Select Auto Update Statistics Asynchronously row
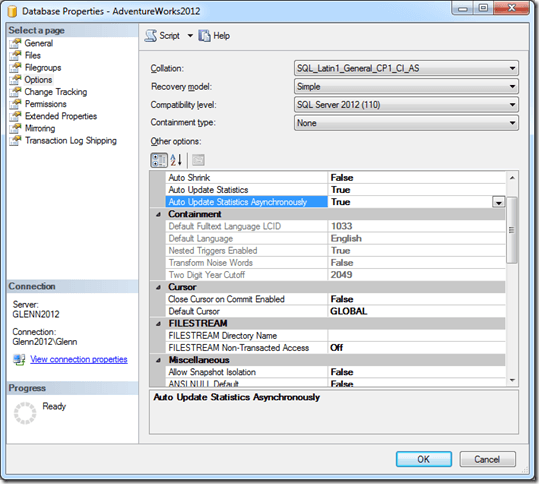539x484 pixels. (x=335, y=202)
